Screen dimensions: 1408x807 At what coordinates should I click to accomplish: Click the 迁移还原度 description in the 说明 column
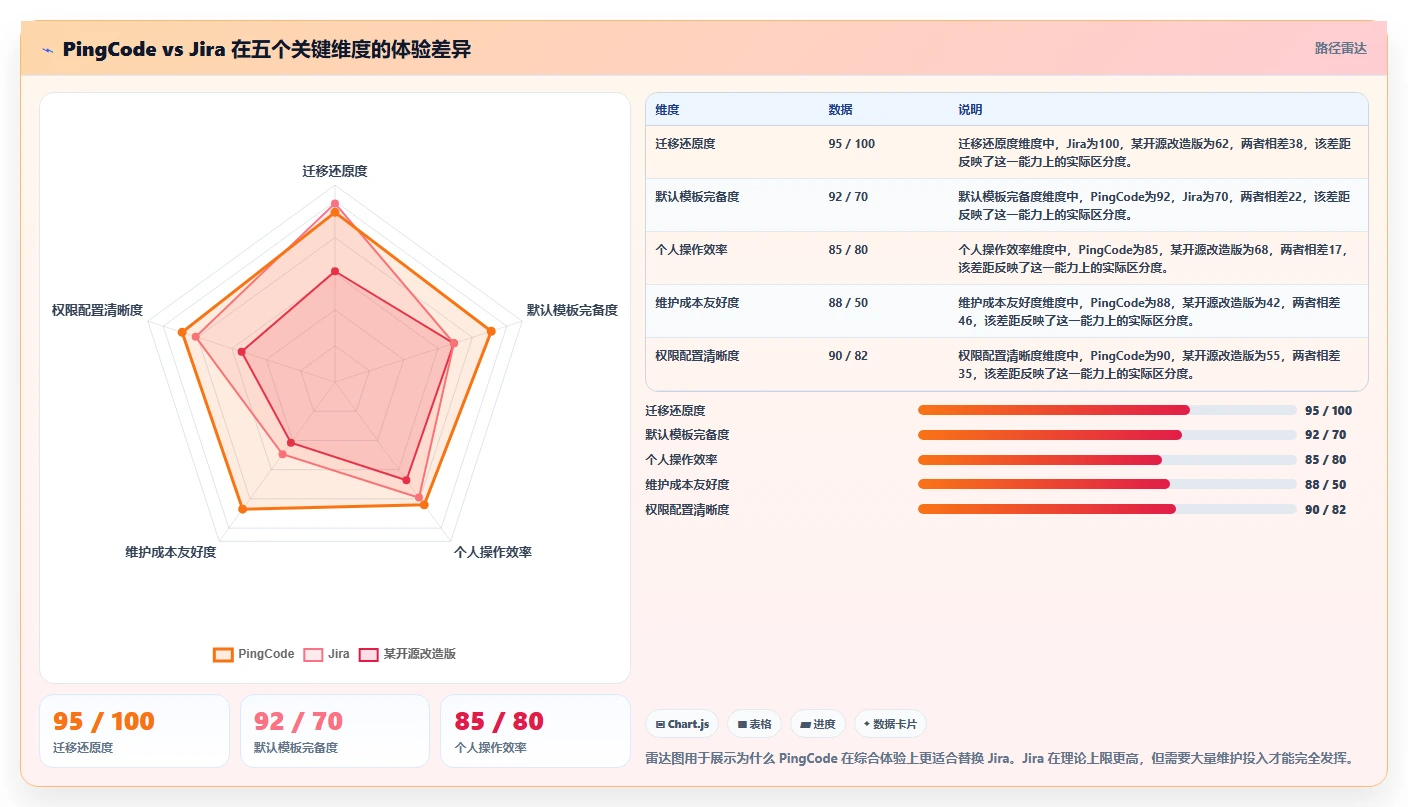(x=1155, y=152)
